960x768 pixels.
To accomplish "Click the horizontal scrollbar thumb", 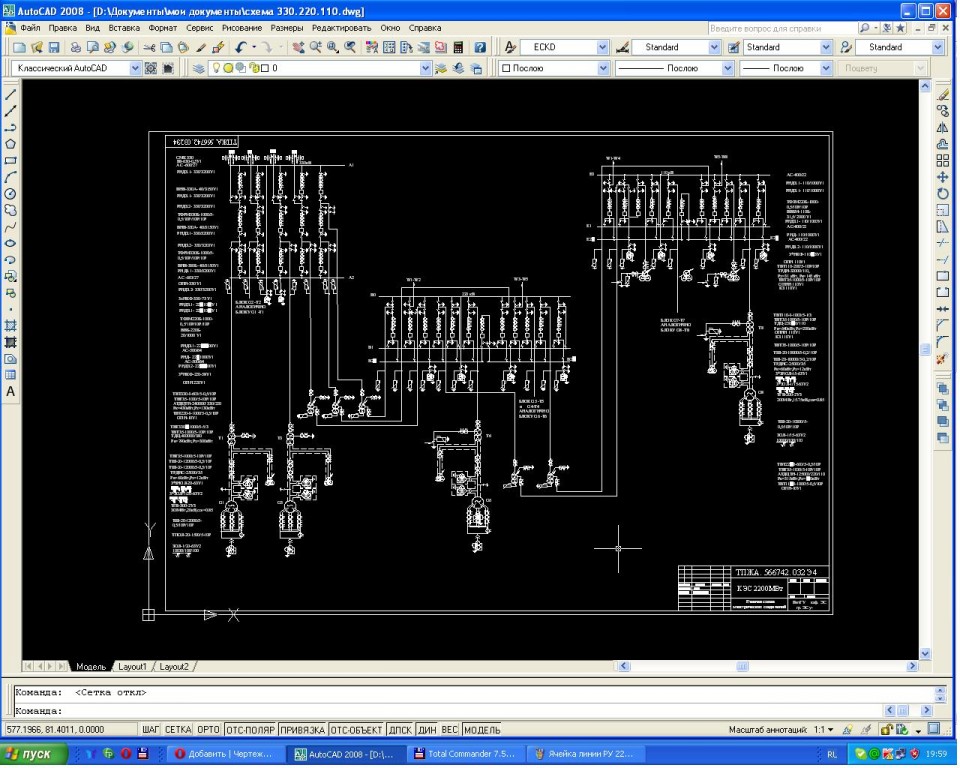I will tap(742, 666).
